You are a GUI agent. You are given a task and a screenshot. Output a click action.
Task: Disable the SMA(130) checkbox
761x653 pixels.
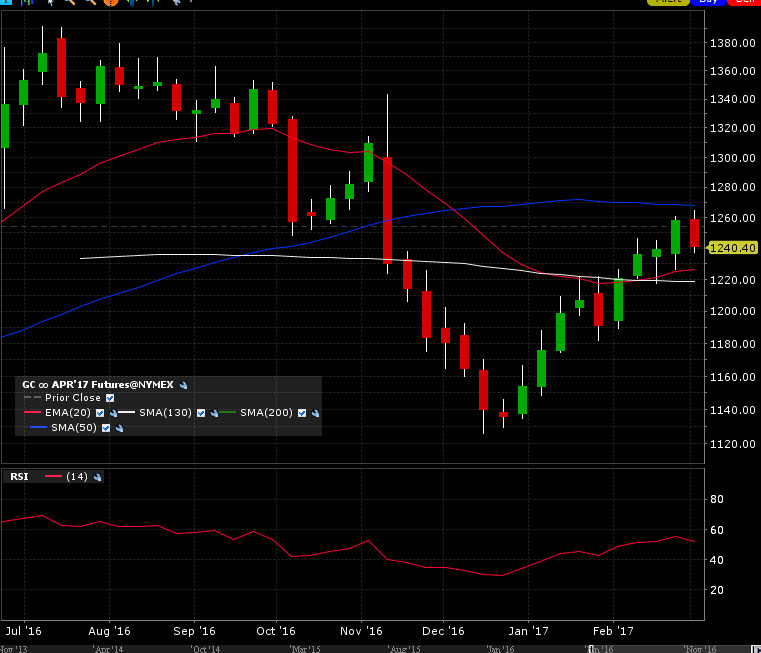[x=202, y=413]
